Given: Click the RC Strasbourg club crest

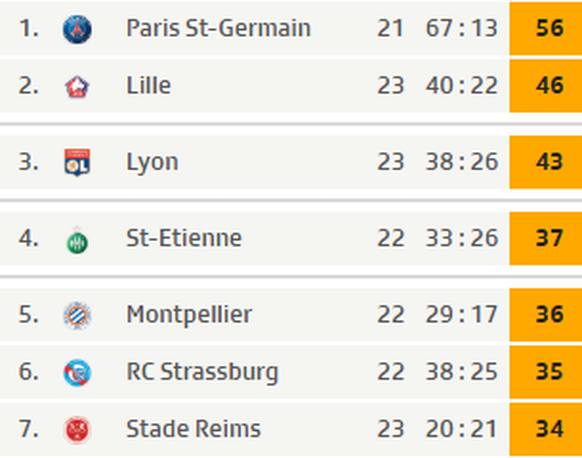Looking at the screenshot, I should [77, 373].
